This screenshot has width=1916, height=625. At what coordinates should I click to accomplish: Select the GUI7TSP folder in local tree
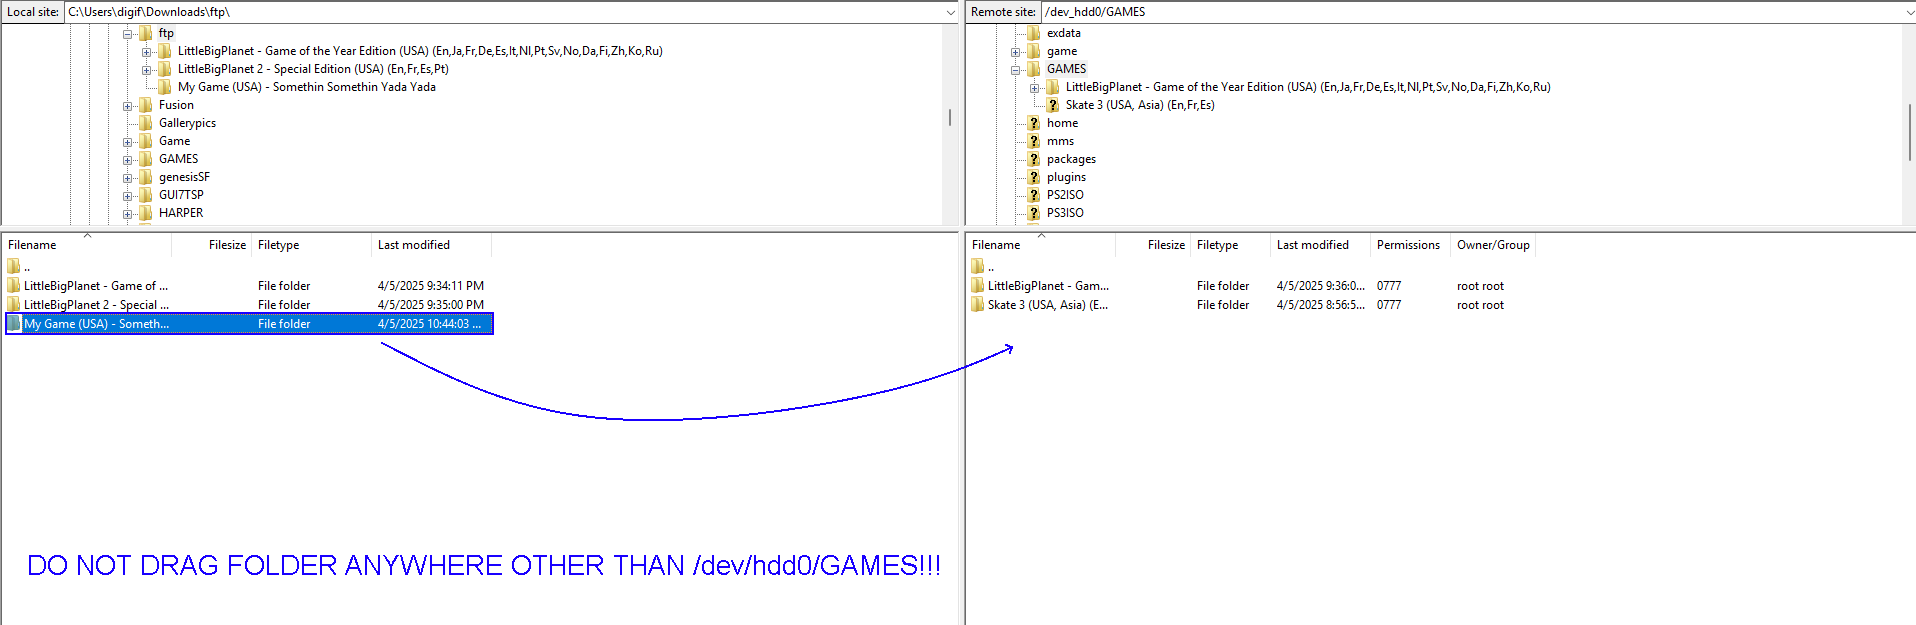click(x=181, y=195)
